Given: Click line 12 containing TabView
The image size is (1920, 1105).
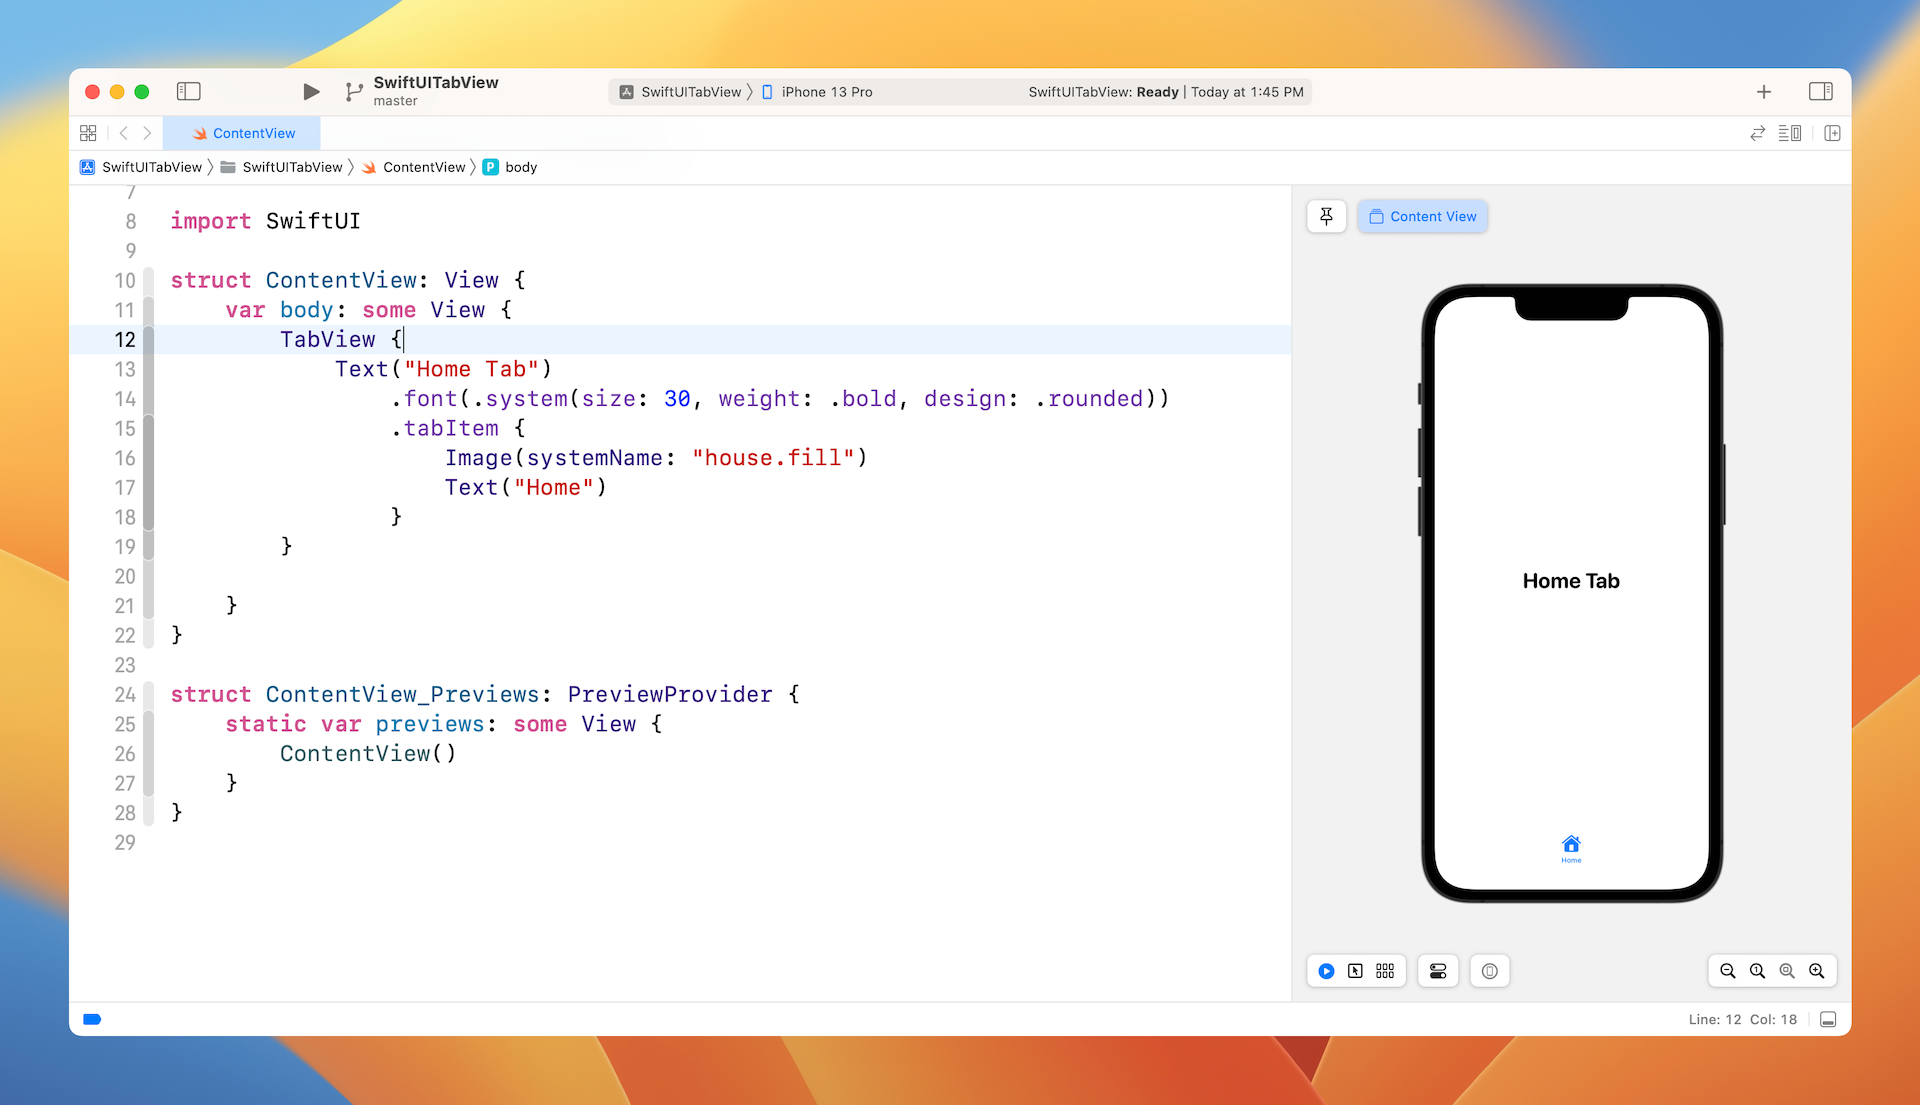Looking at the screenshot, I should click(330, 340).
